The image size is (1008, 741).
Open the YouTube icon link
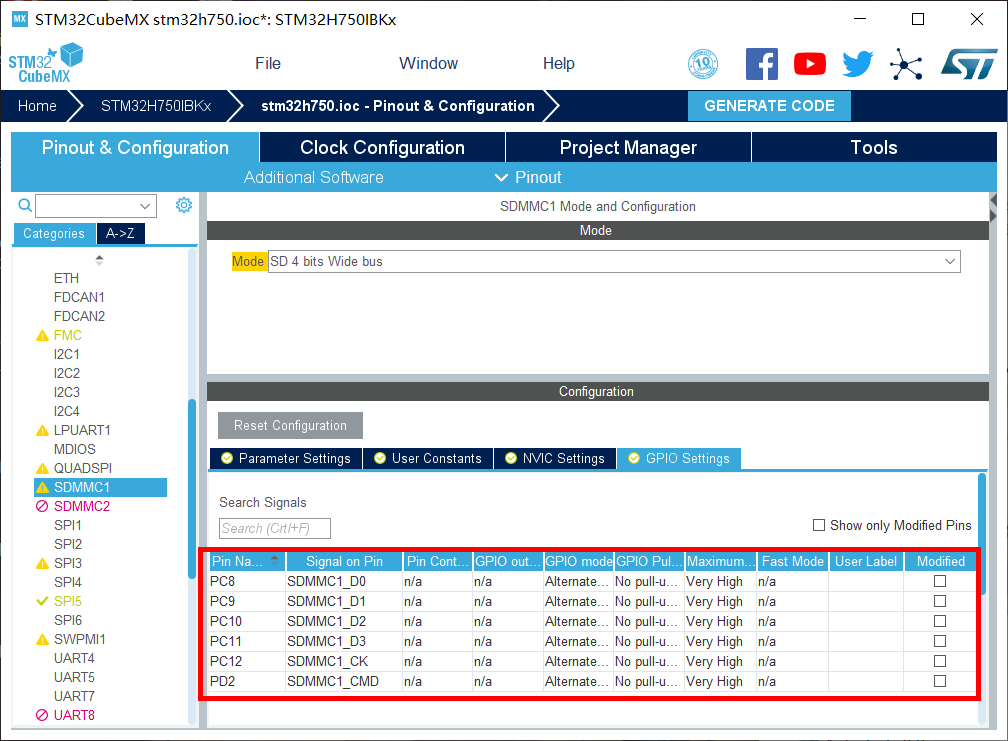coord(810,64)
